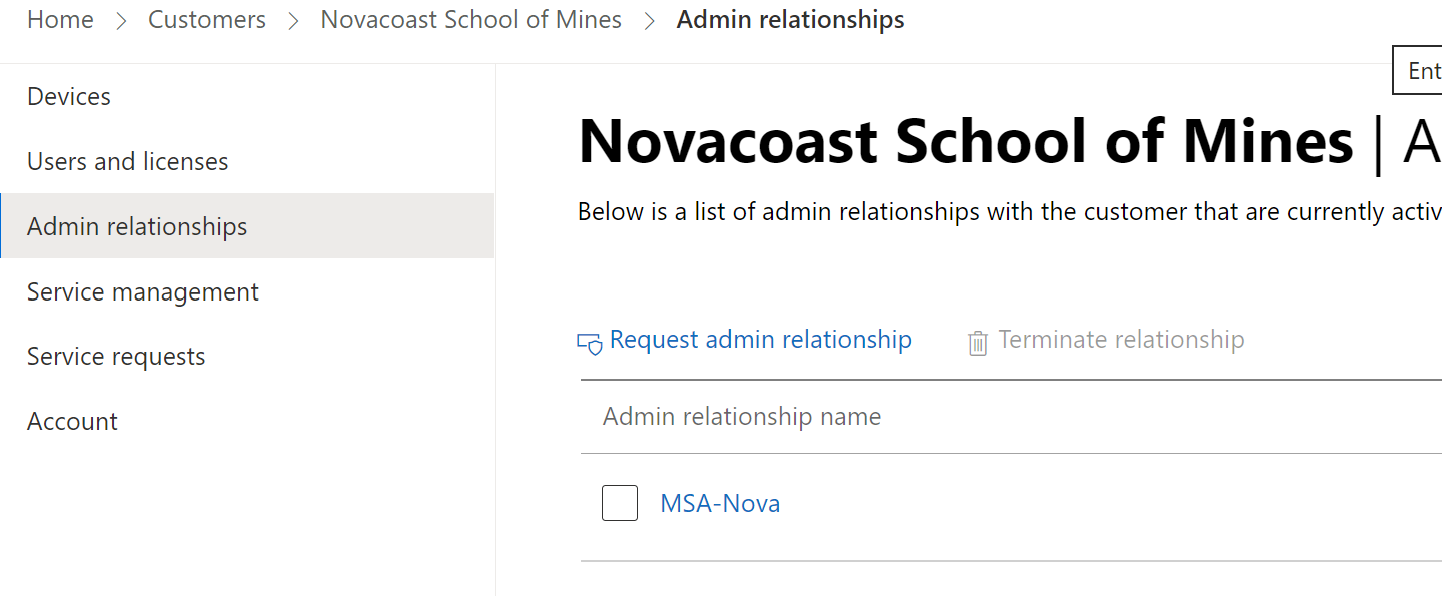Open the Account page from the sidebar

(x=72, y=422)
